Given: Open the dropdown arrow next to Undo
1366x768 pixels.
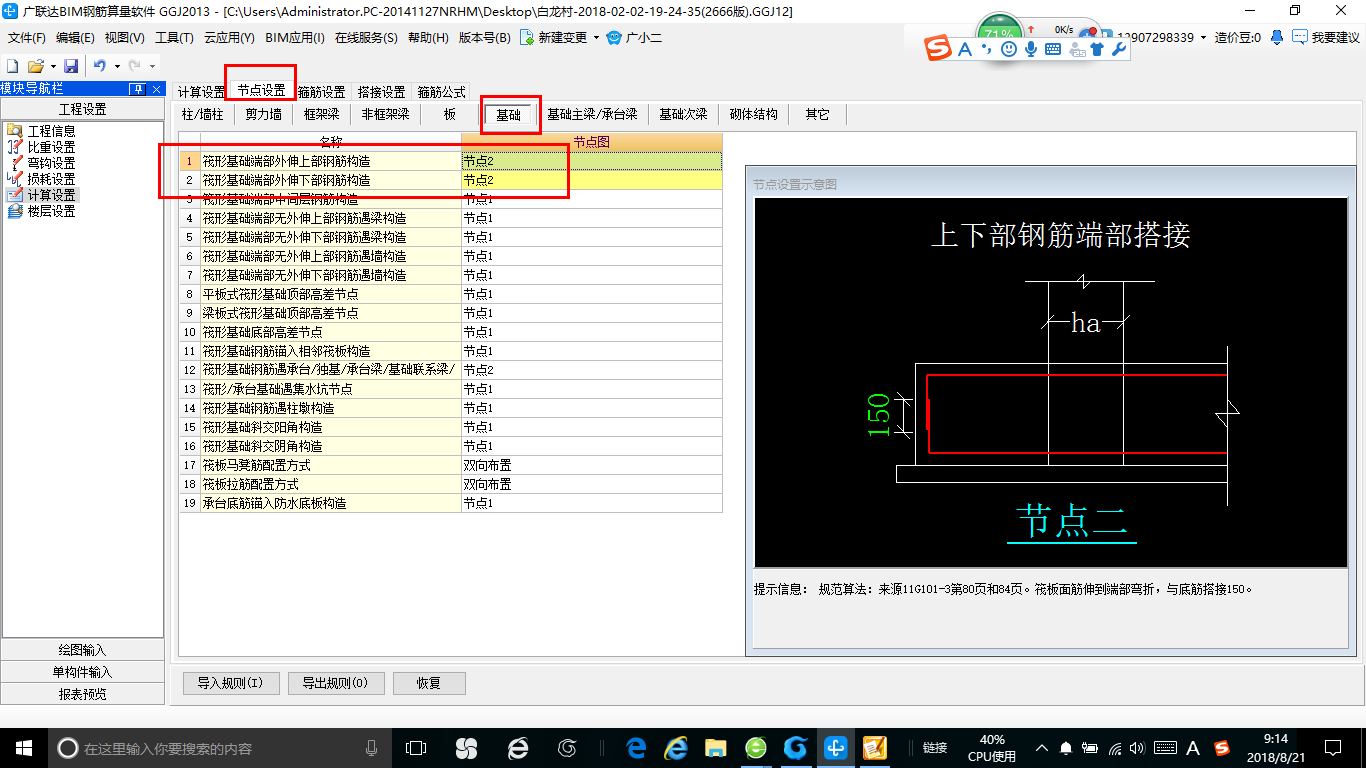Looking at the screenshot, I should (x=116, y=66).
